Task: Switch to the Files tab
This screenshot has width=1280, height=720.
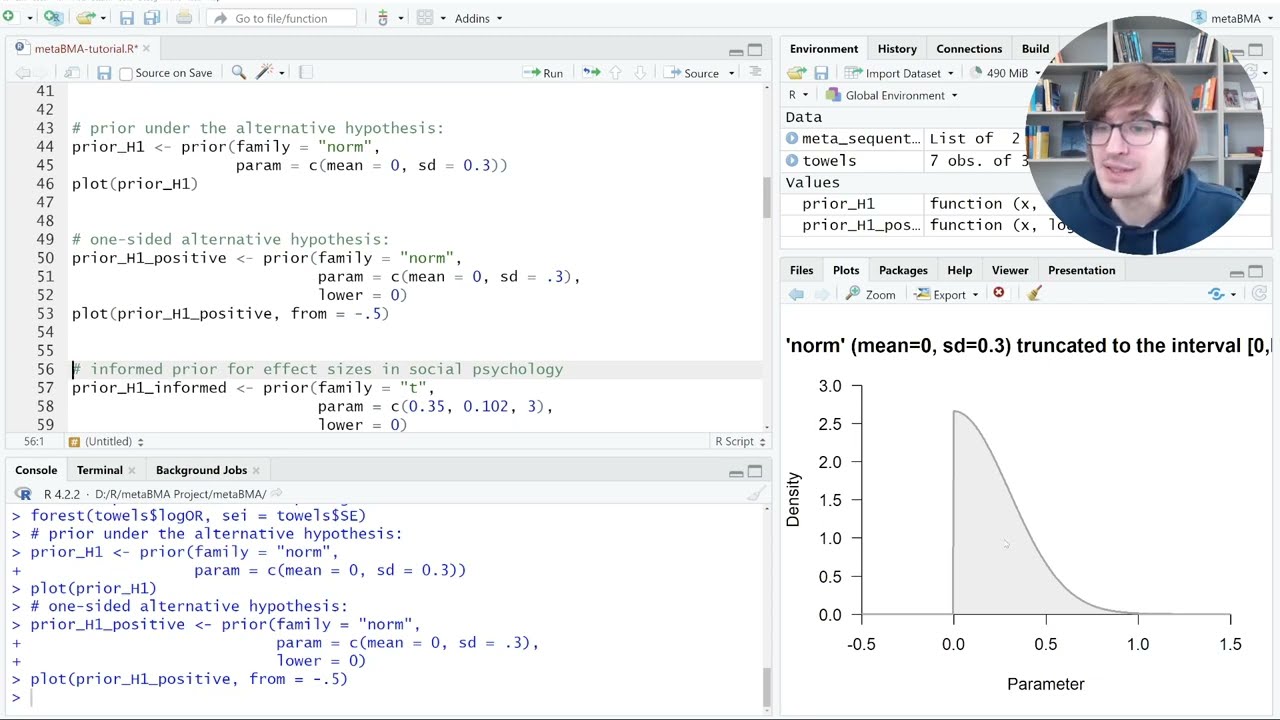Action: [x=802, y=270]
